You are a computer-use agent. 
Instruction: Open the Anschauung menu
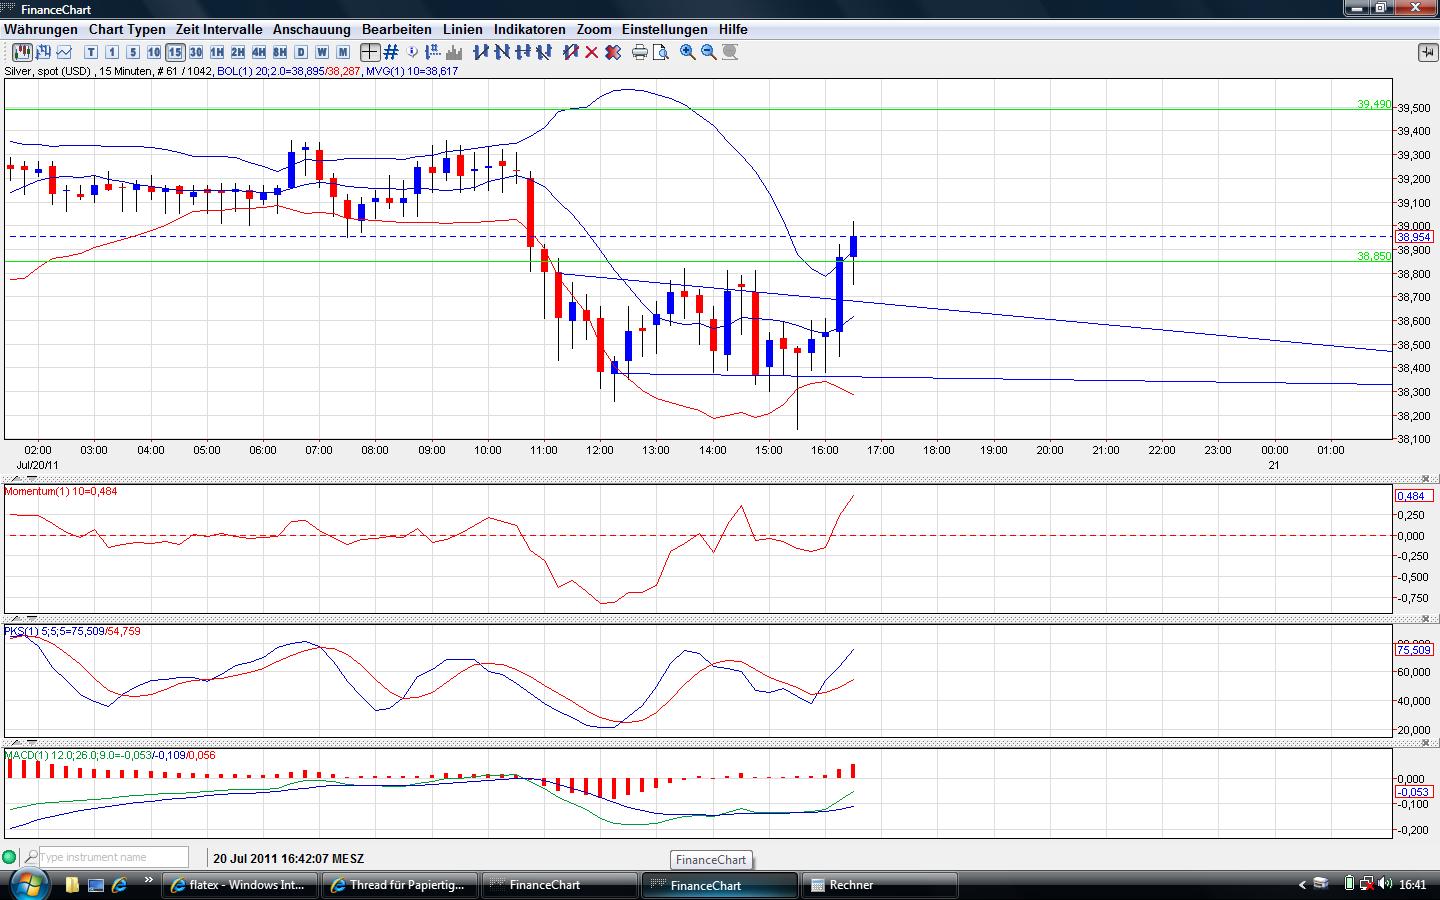pyautogui.click(x=312, y=30)
